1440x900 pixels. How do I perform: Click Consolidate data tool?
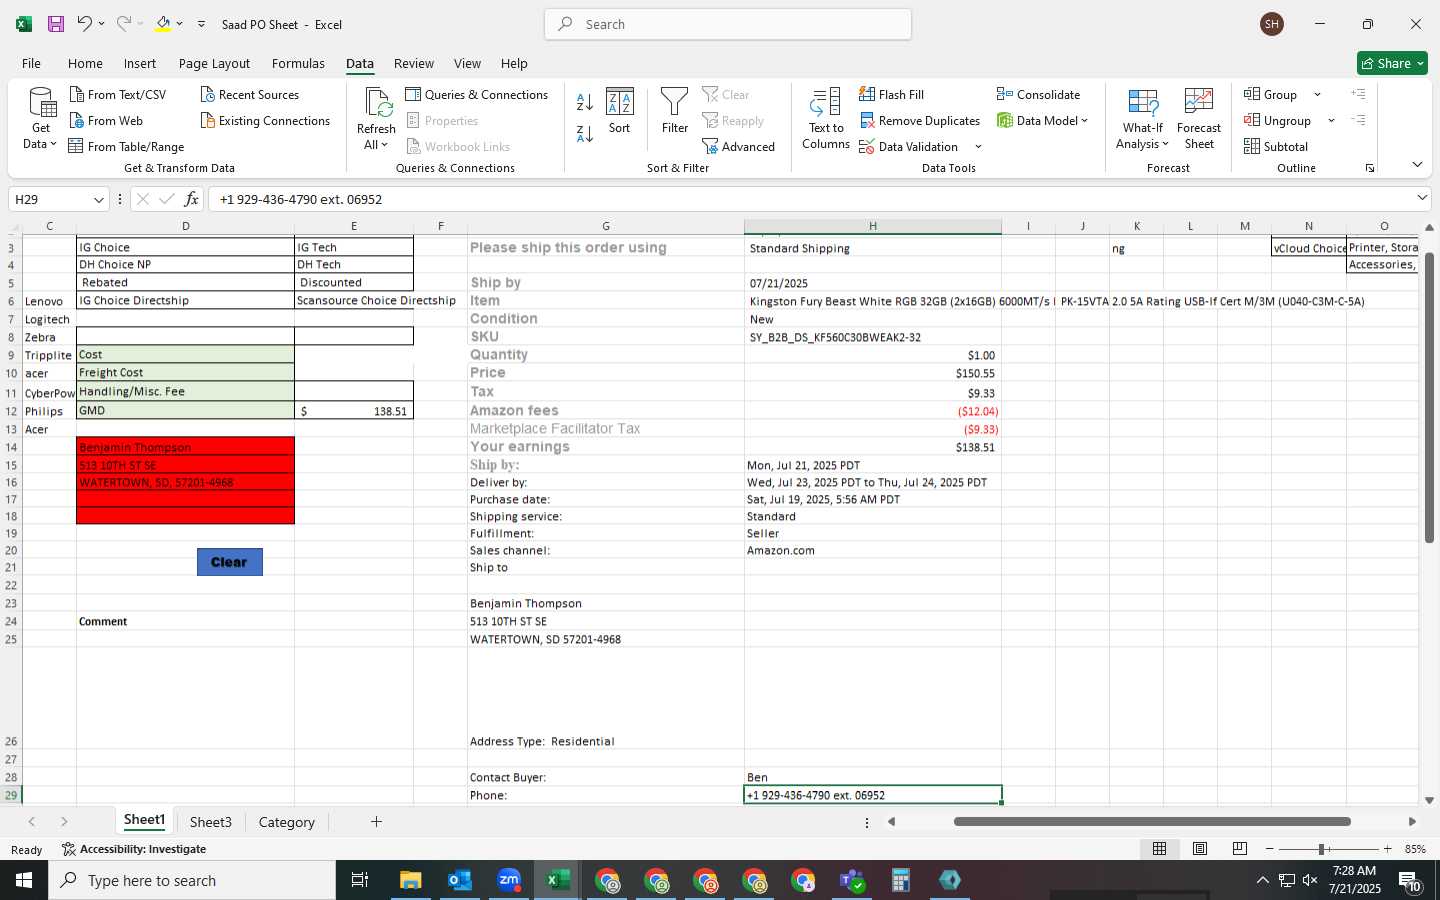pos(1039,94)
